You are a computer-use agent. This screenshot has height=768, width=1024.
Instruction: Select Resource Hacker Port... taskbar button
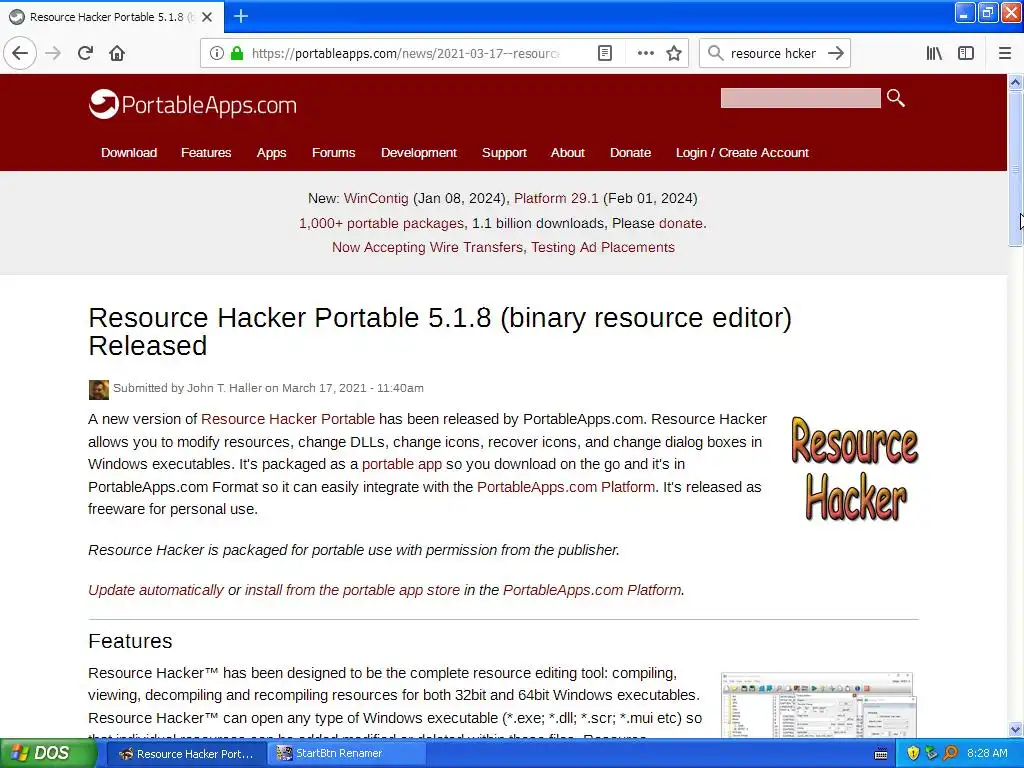186,754
